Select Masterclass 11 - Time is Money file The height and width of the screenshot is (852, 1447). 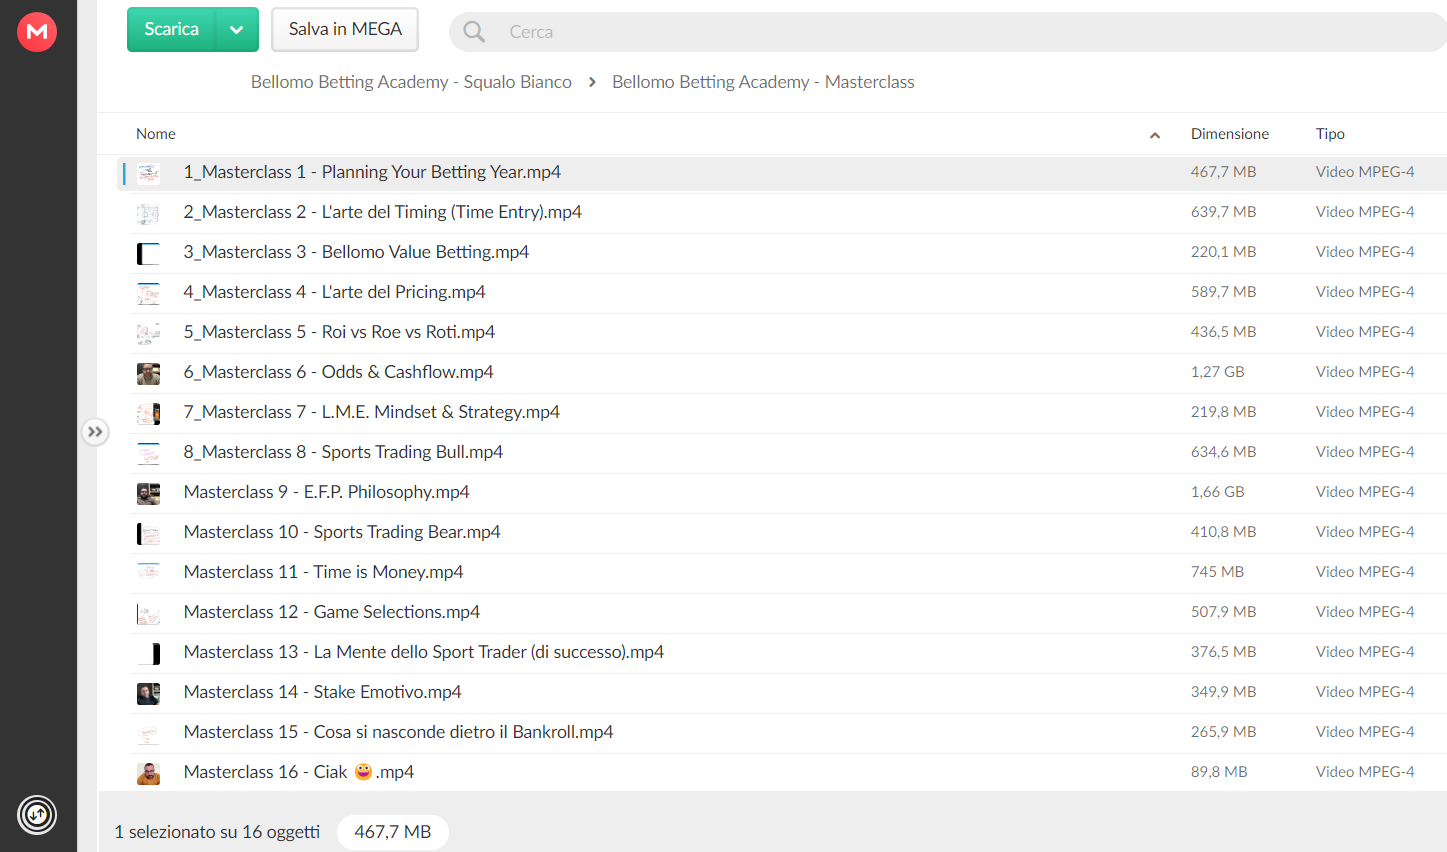[783, 573]
